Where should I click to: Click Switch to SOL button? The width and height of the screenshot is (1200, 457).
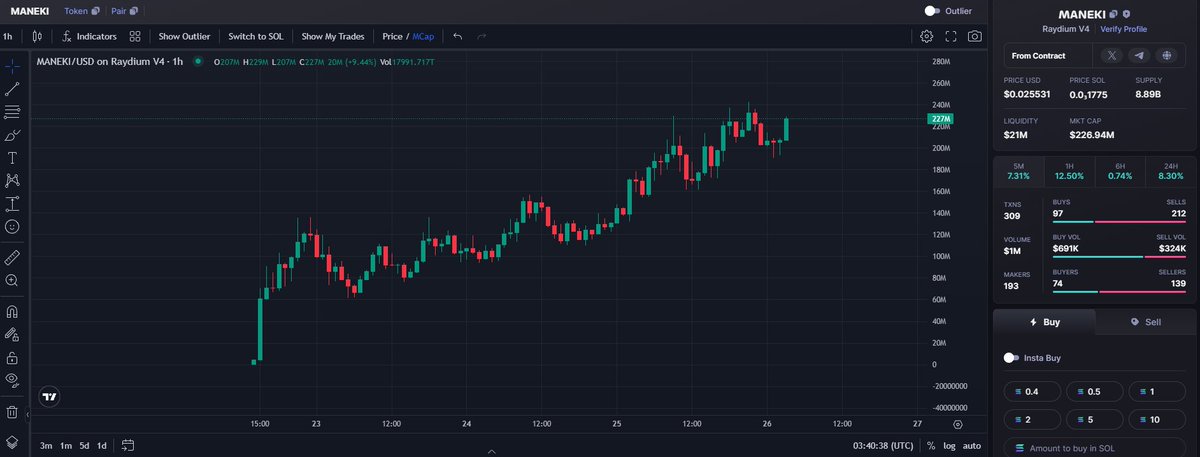pos(256,36)
